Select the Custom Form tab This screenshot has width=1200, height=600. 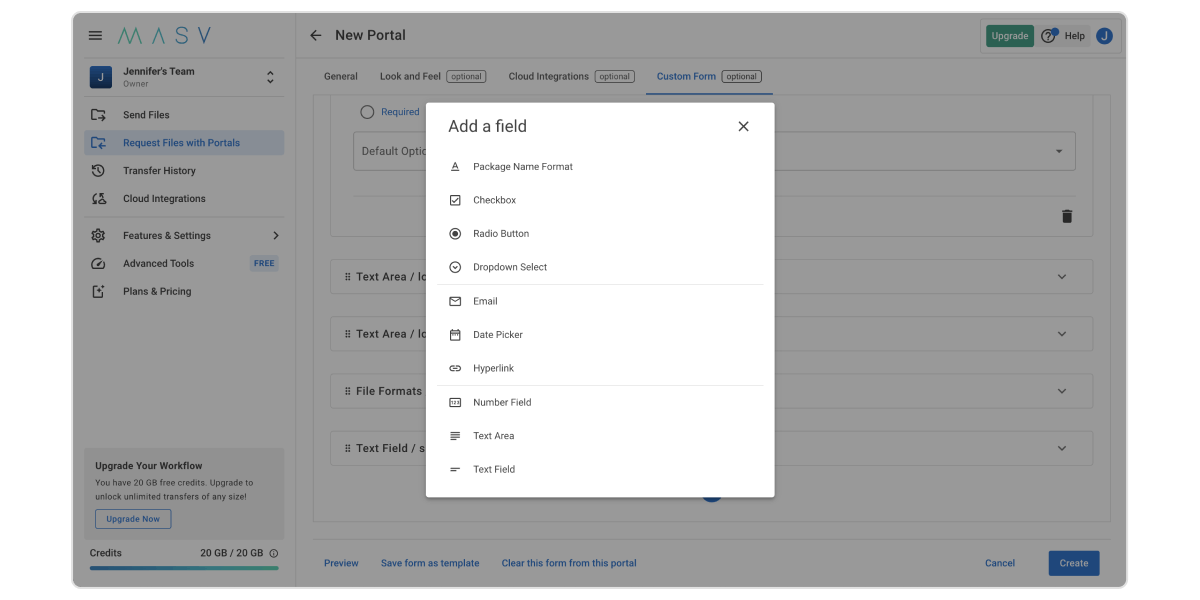pyautogui.click(x=709, y=76)
